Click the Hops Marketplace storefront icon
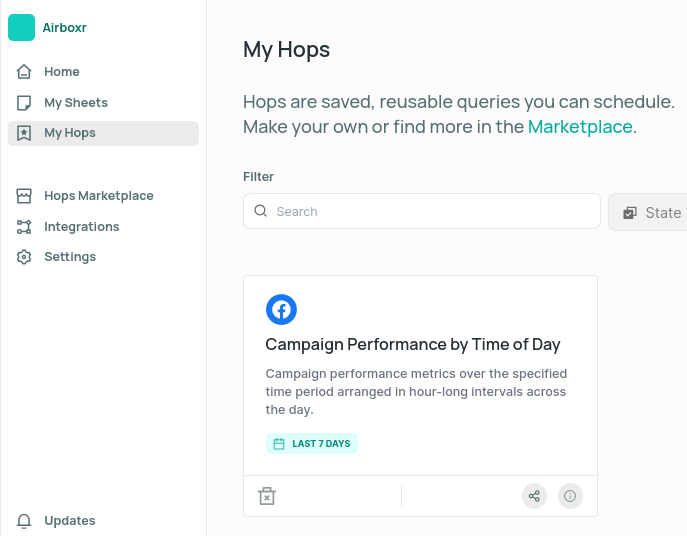The image size is (687, 536). pyautogui.click(x=24, y=195)
